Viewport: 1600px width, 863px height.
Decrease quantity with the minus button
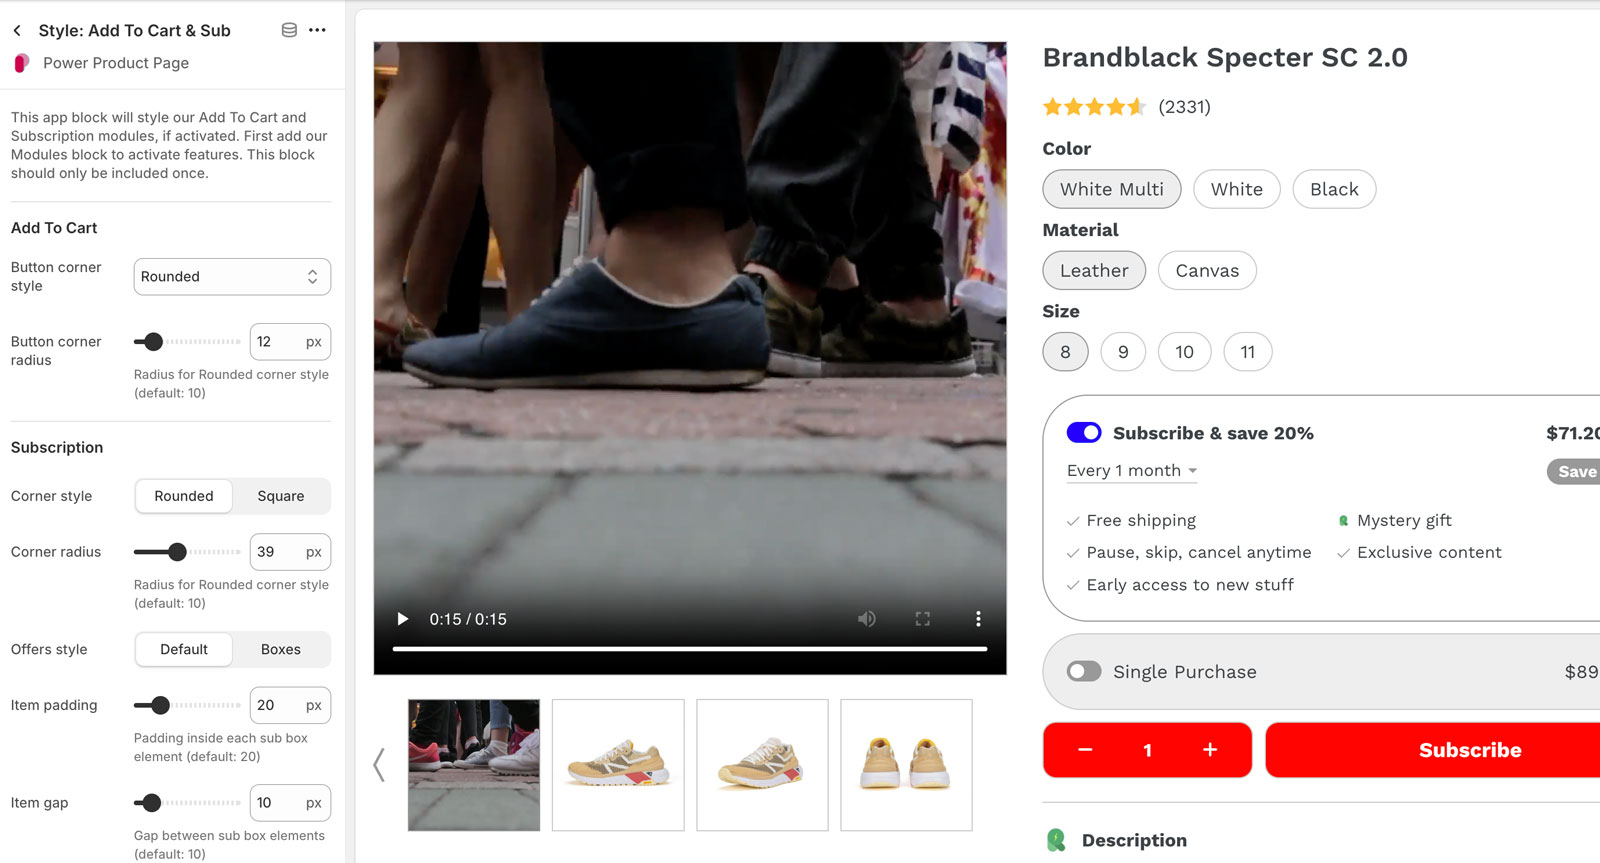(x=1085, y=750)
